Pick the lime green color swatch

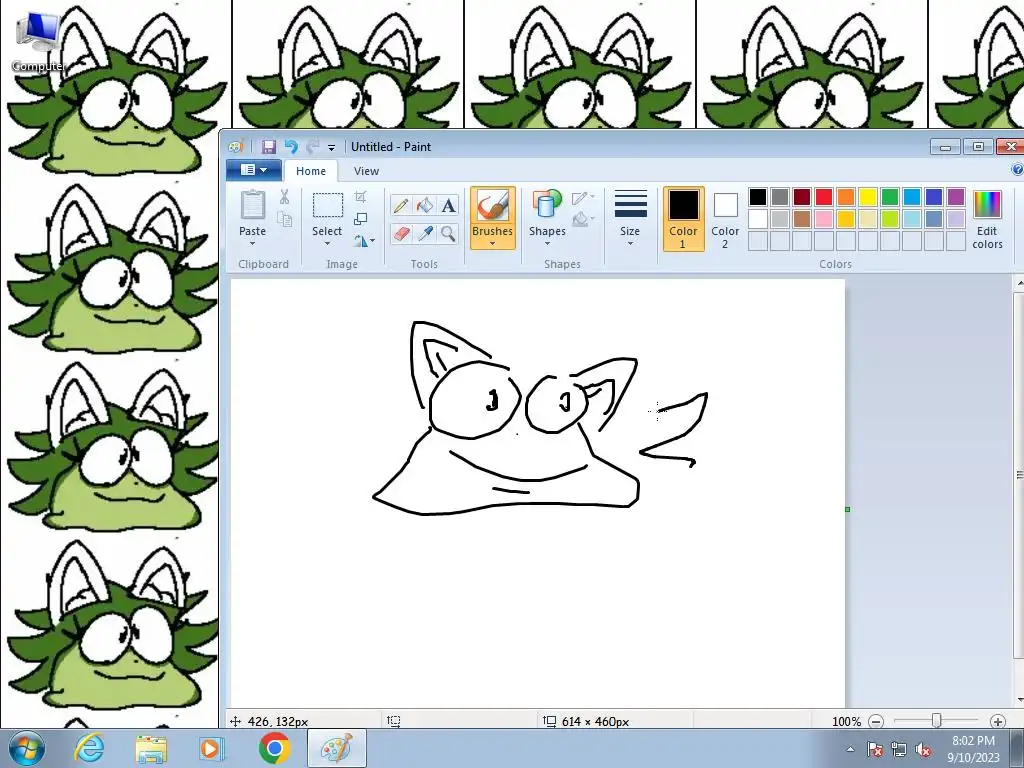[889, 219]
